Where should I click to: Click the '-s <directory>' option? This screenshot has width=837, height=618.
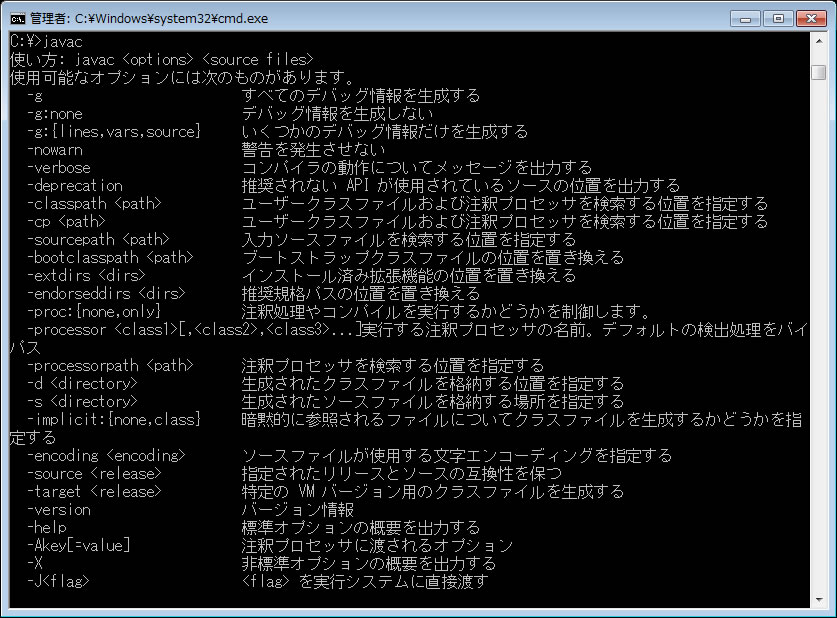82,401
